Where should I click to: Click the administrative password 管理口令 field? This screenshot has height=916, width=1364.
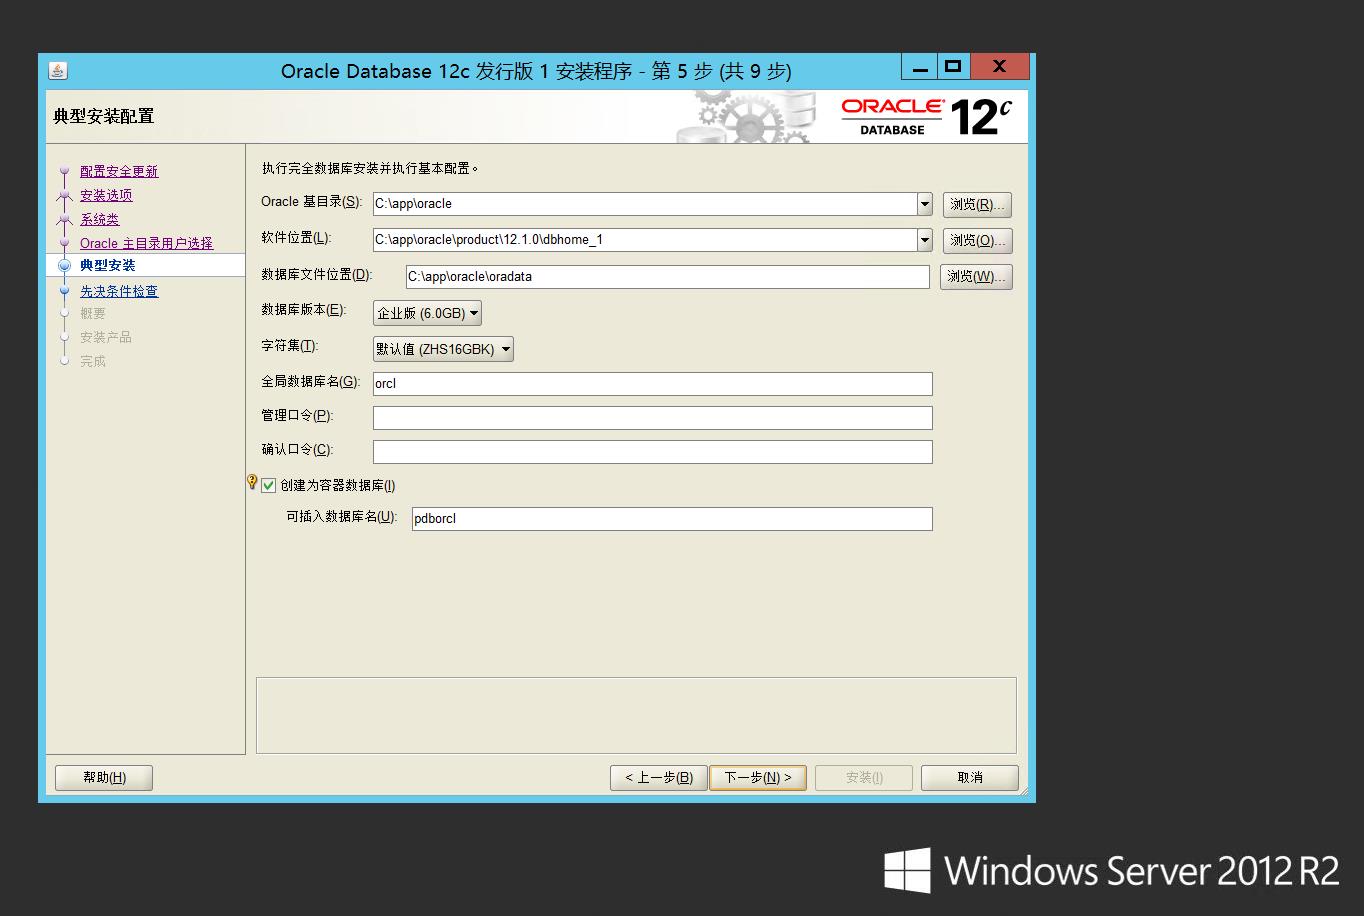[x=652, y=417]
